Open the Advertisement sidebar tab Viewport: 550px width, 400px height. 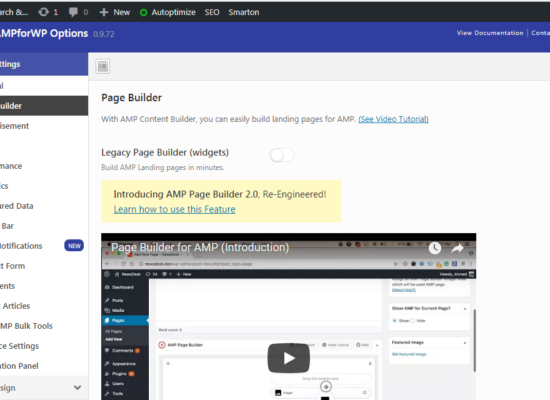click(44, 126)
